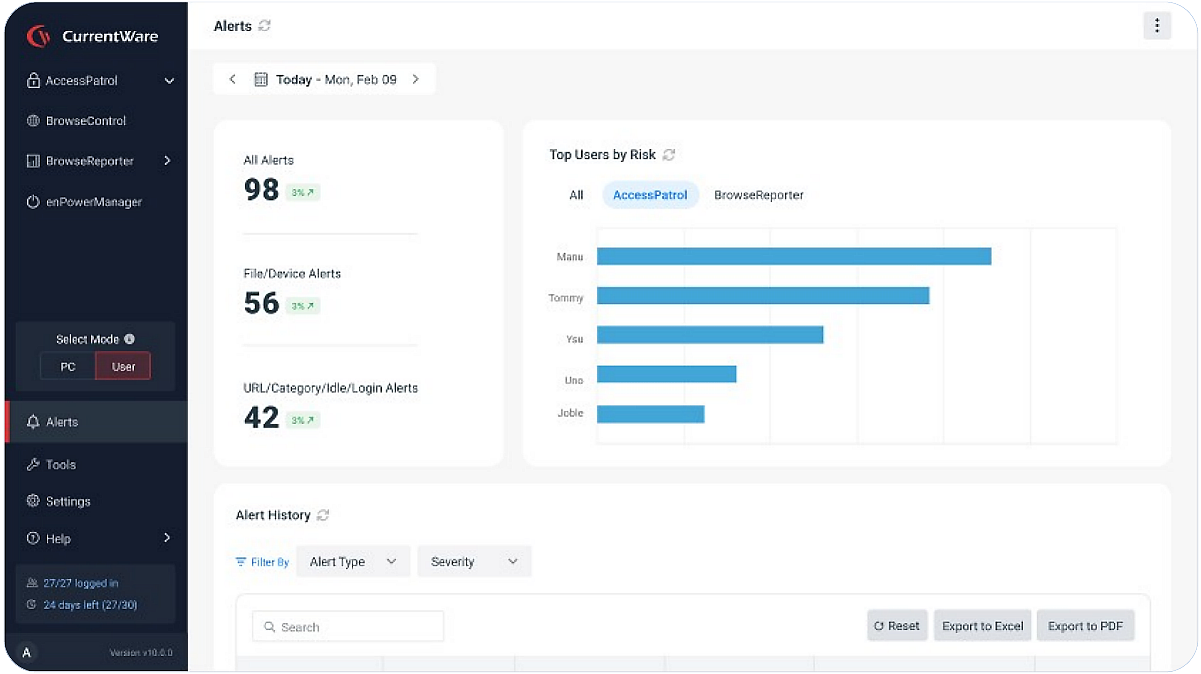This screenshot has height=674, width=1201.
Task: Click the CurrentWare logo
Action: tap(92, 36)
